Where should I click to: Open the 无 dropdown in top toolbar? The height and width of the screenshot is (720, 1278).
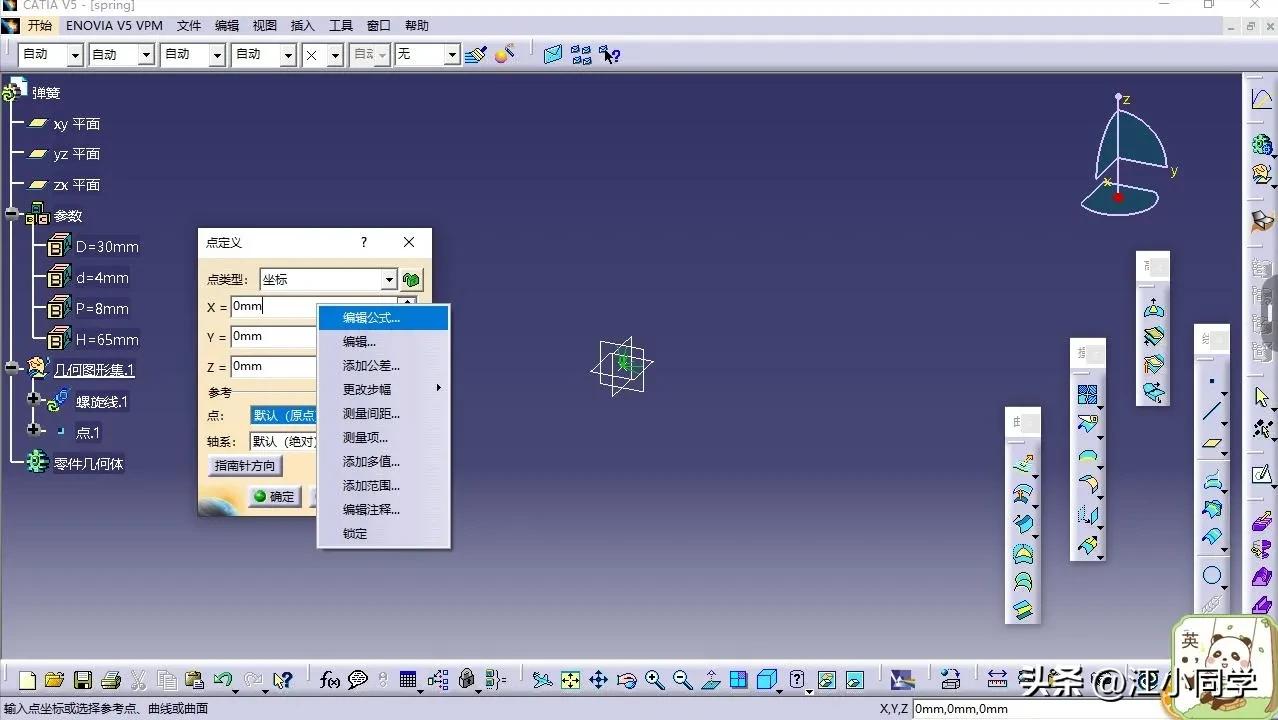[452, 55]
